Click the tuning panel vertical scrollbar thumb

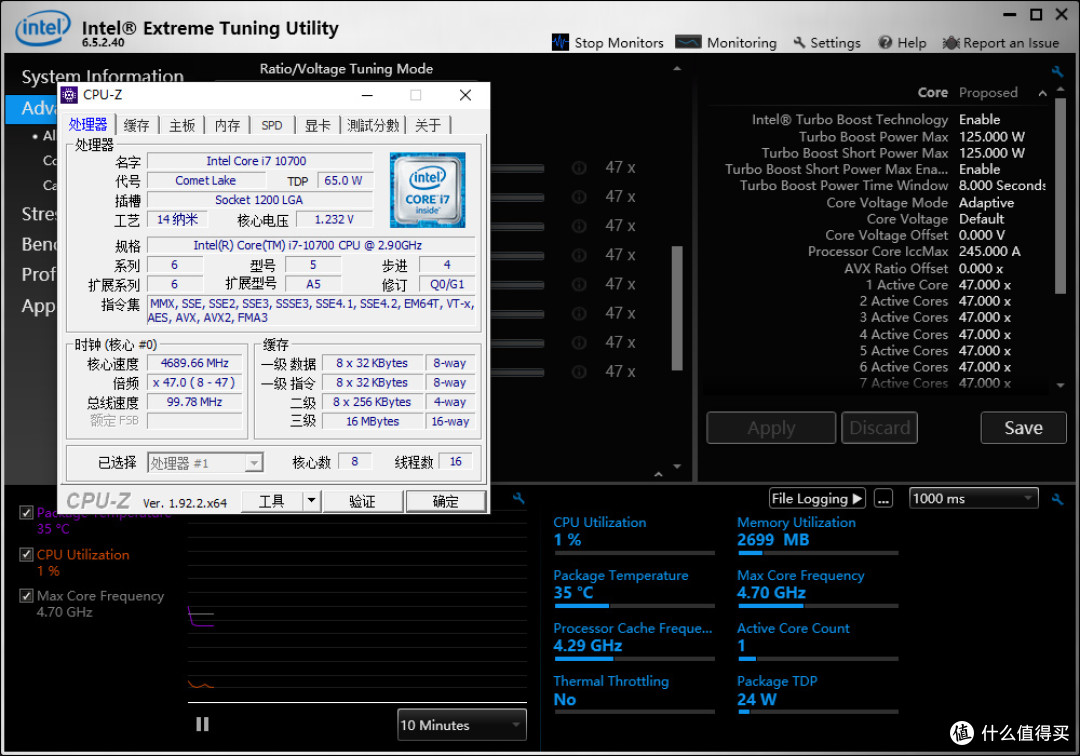click(677, 308)
